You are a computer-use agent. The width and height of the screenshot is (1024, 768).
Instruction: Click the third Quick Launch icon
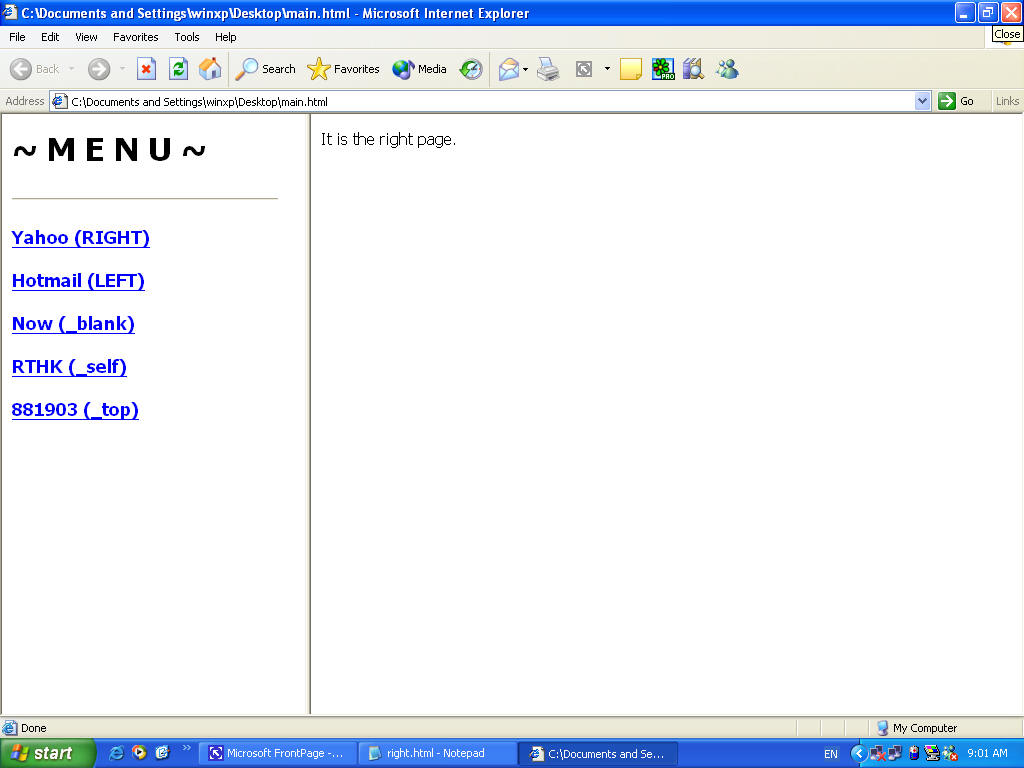(162, 753)
